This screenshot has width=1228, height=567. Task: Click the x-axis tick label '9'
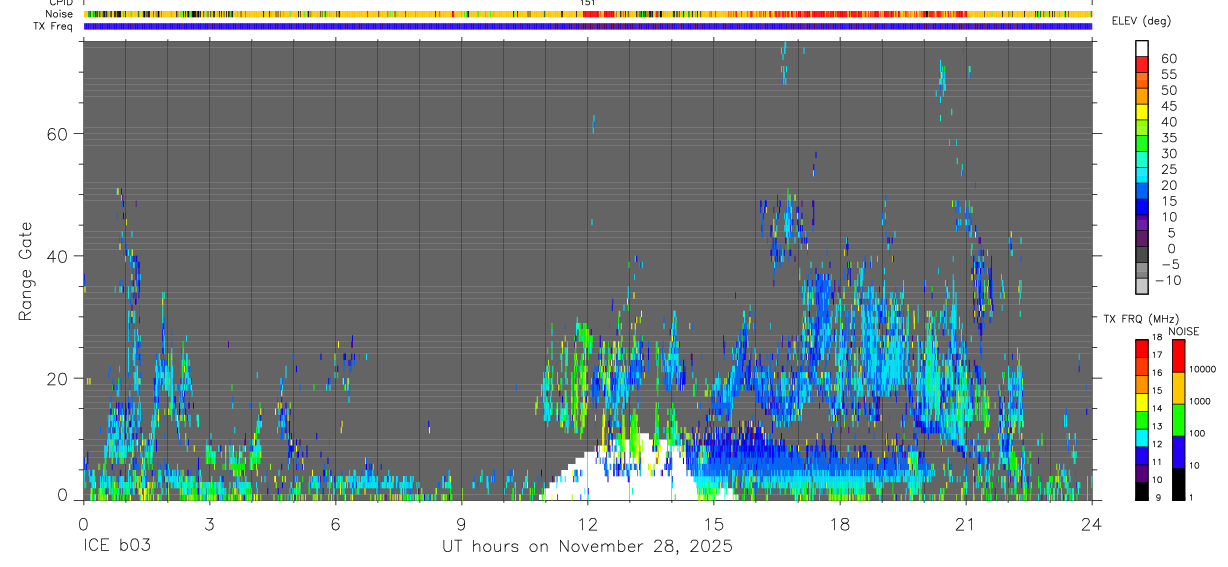pos(461,524)
